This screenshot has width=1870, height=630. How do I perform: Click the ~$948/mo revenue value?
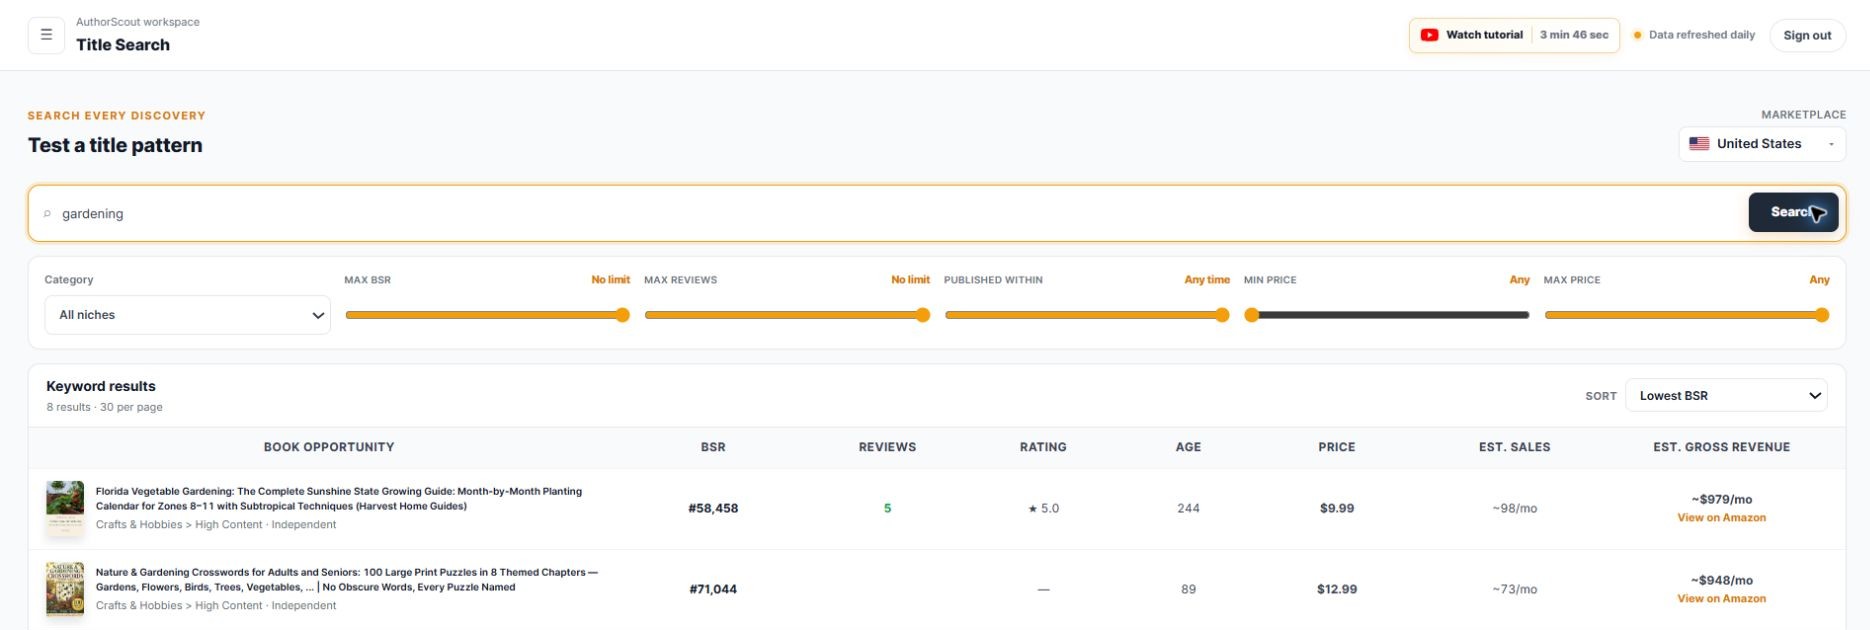1721,581
